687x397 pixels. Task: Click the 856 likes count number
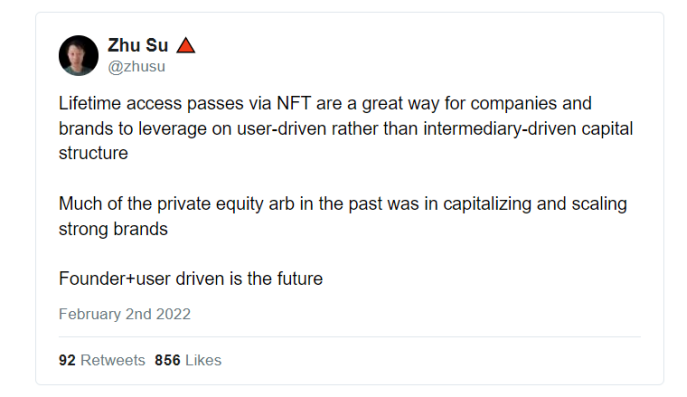point(167,360)
